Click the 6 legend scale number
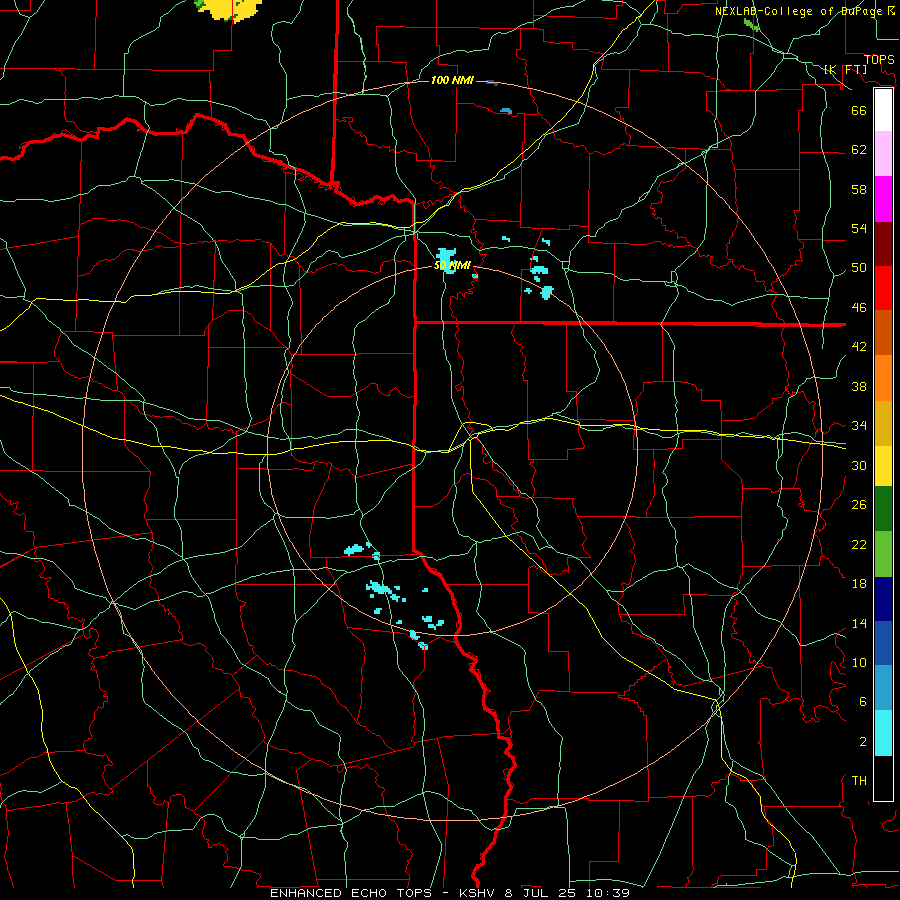Viewport: 900px width, 900px height. (x=863, y=702)
